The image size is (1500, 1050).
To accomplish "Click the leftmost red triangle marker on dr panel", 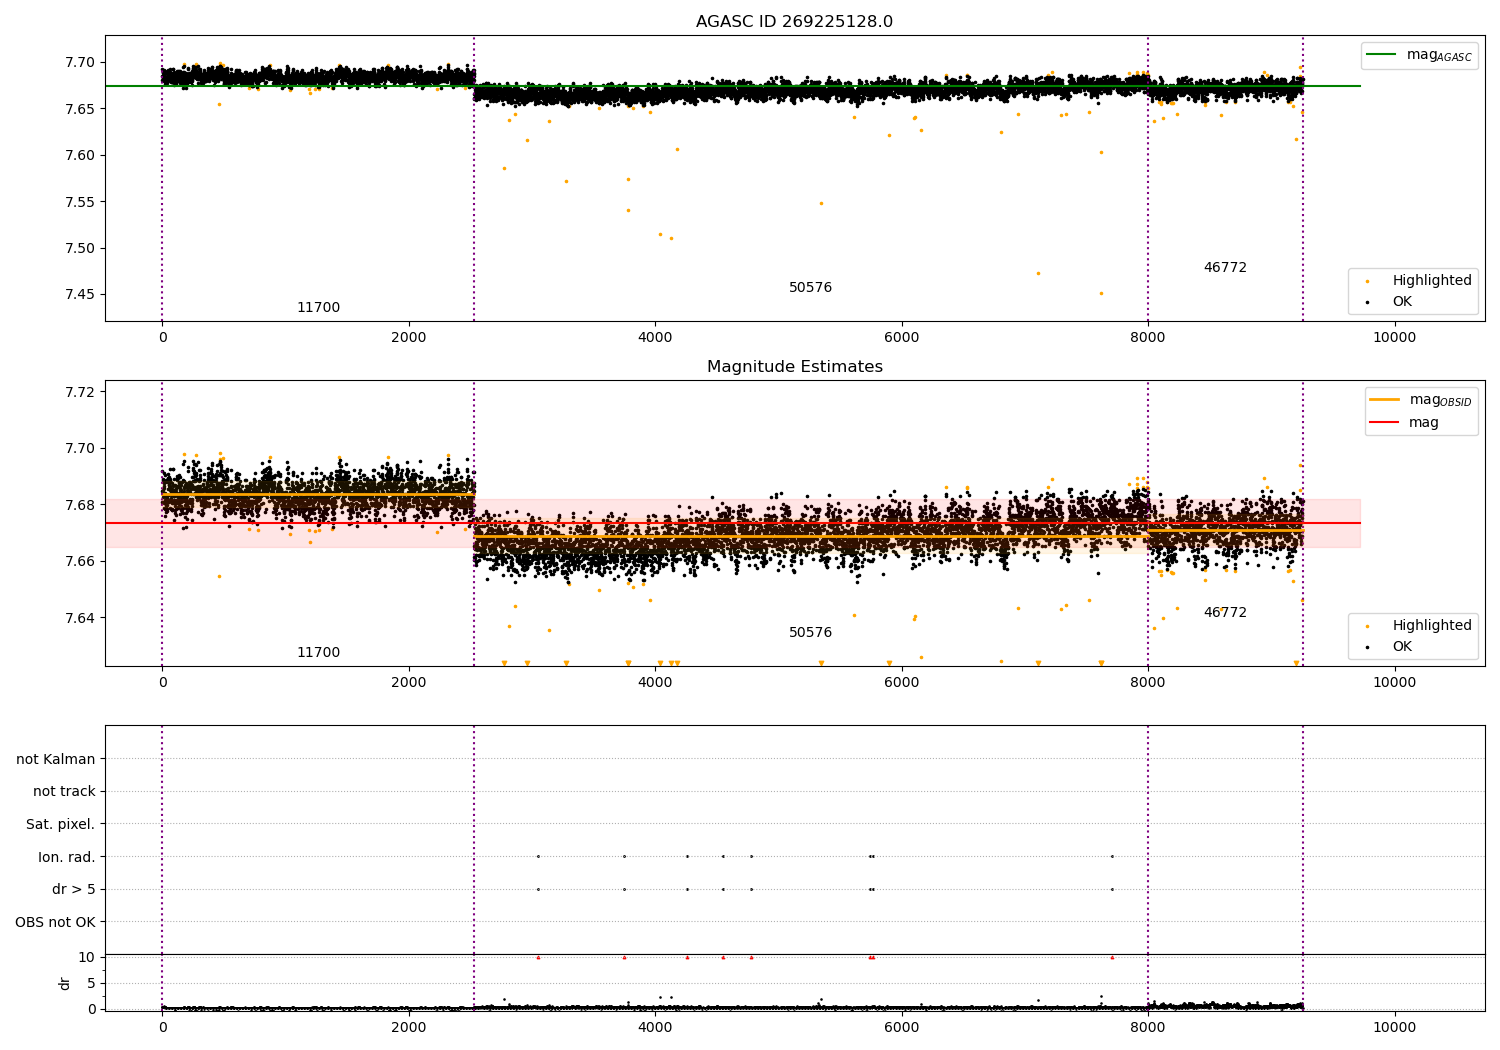I will (x=538, y=957).
